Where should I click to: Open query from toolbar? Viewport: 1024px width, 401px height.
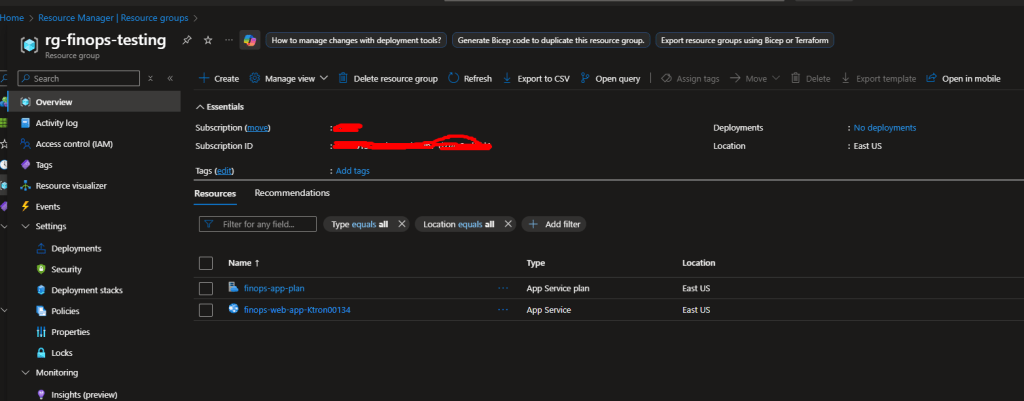pos(611,78)
